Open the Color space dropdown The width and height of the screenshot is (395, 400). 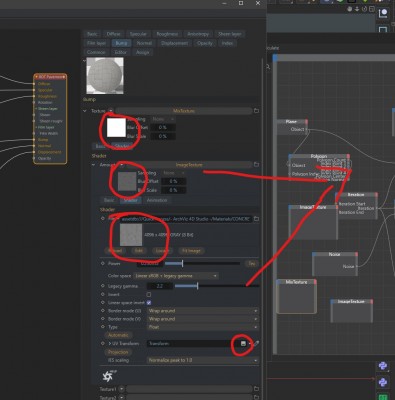coord(176,276)
